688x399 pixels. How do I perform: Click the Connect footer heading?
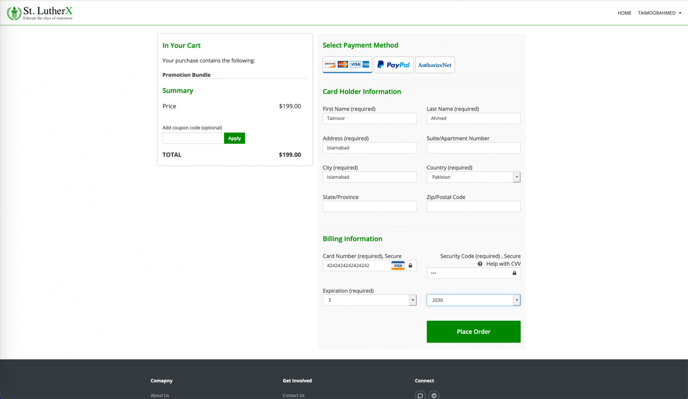point(424,381)
